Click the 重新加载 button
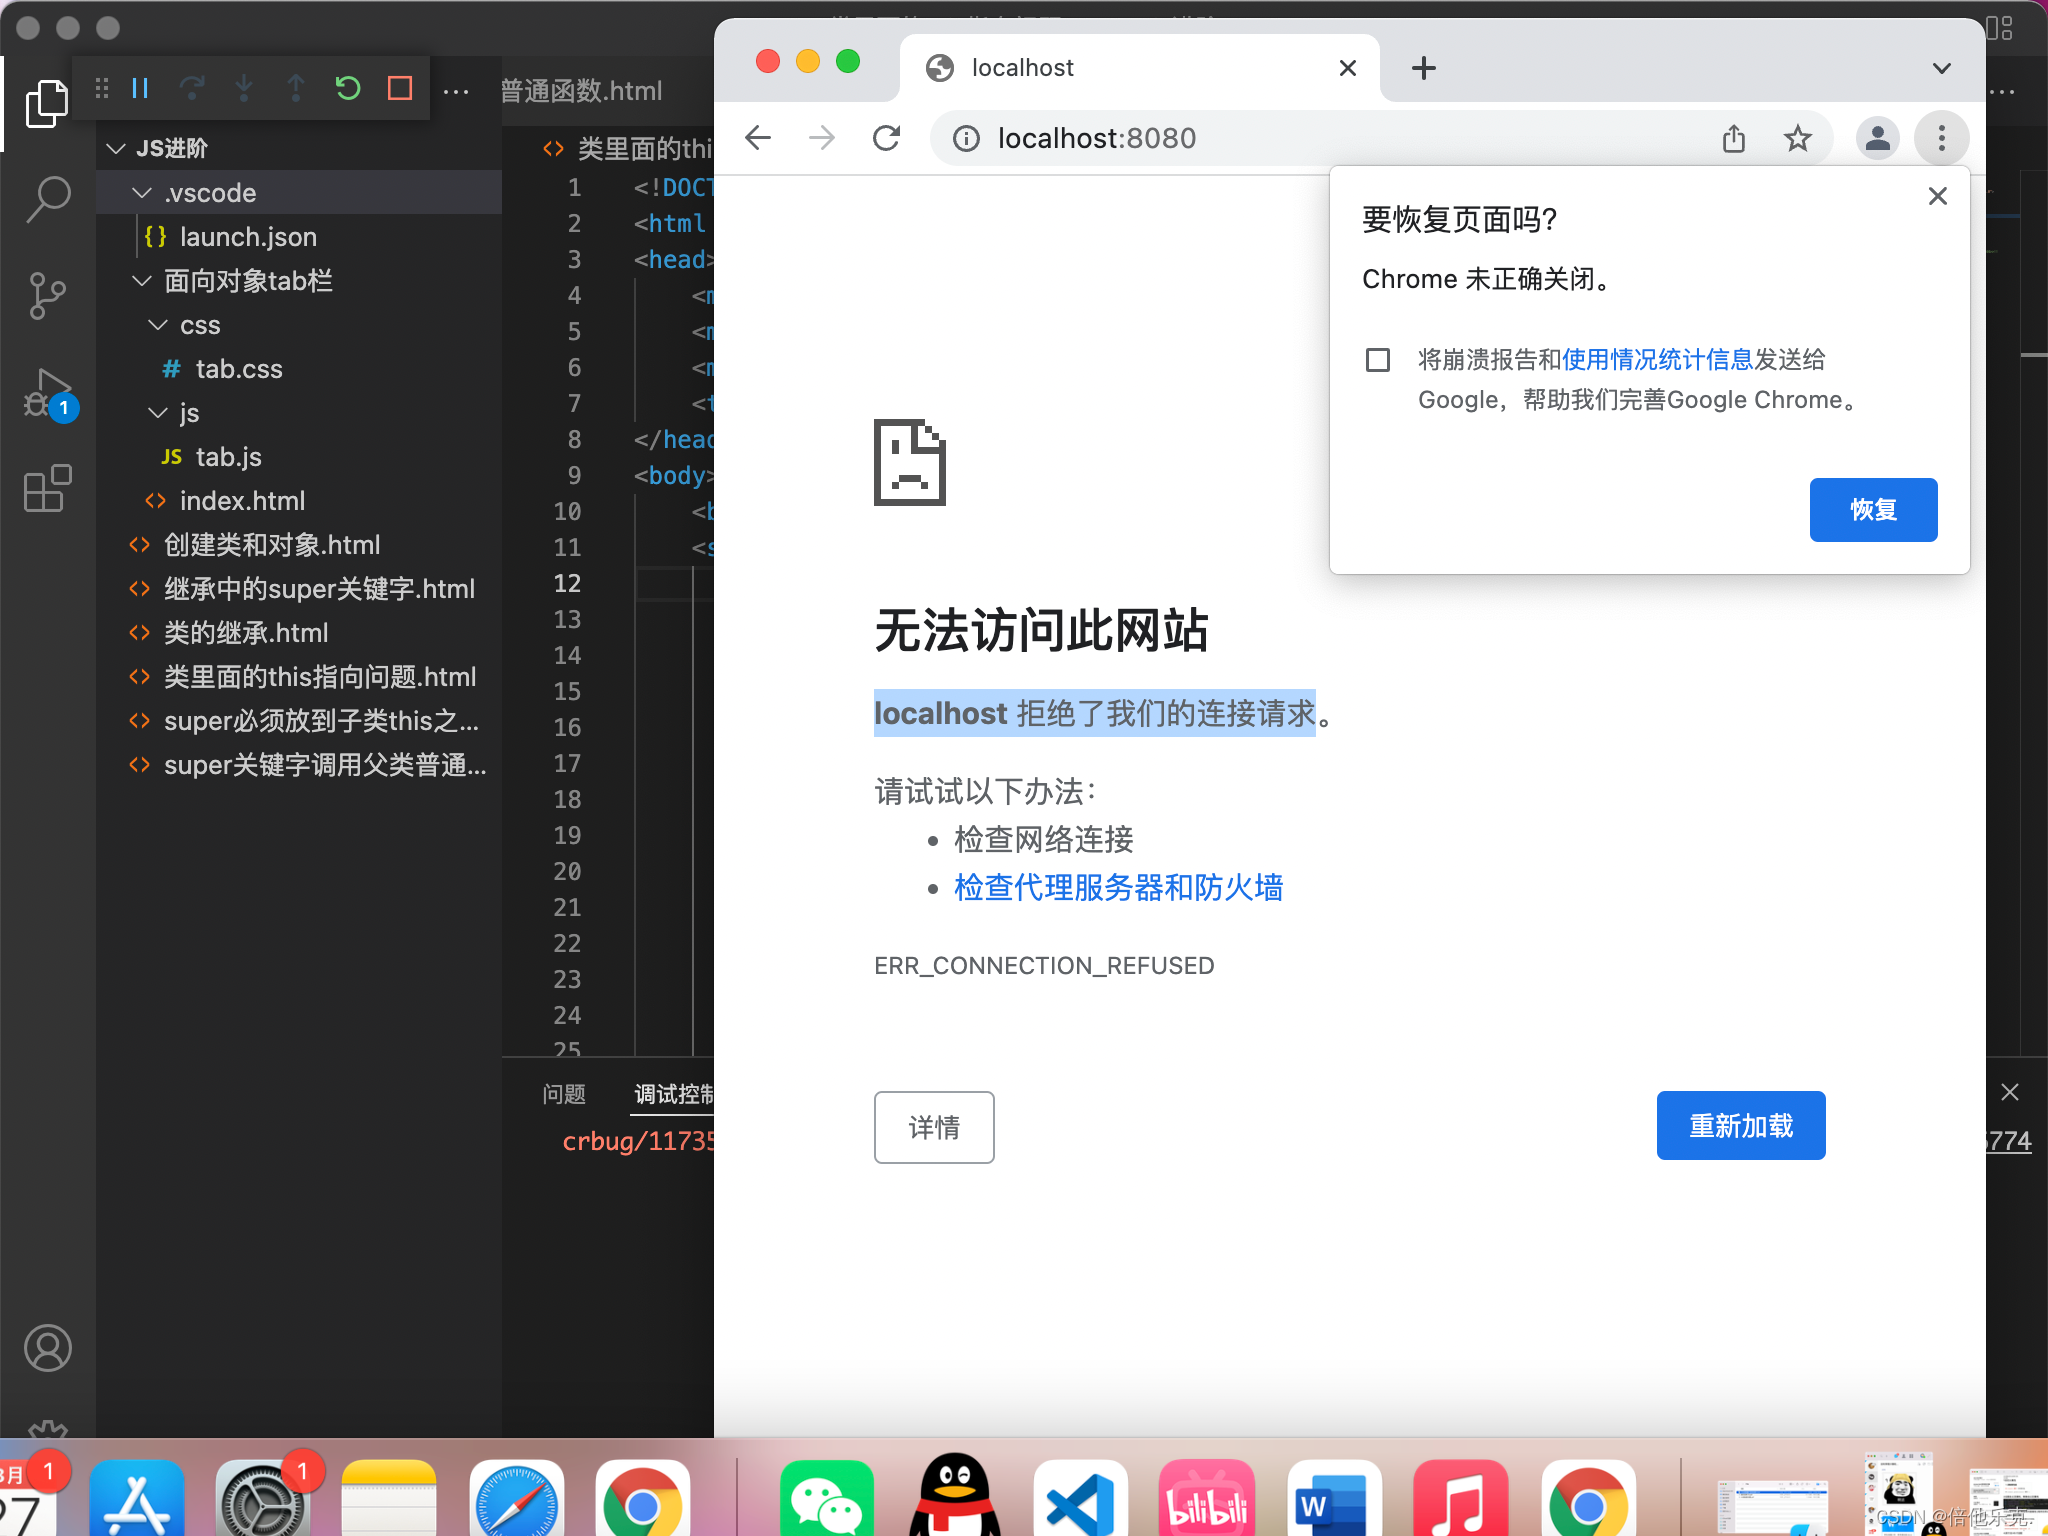 [1740, 1126]
